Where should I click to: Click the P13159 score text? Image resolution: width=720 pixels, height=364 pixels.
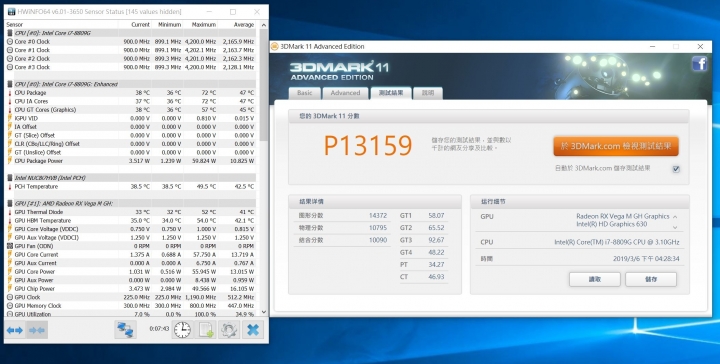[x=368, y=146]
